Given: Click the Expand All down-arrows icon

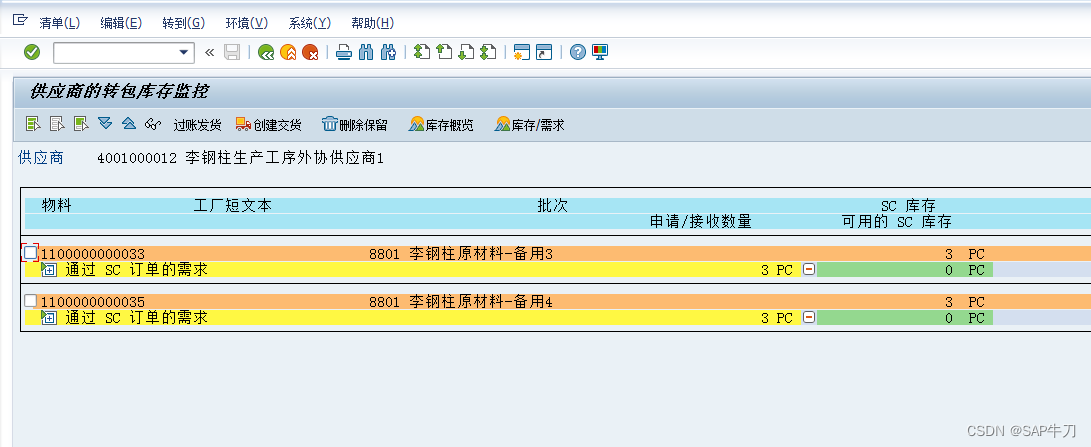Looking at the screenshot, I should pyautogui.click(x=105, y=124).
